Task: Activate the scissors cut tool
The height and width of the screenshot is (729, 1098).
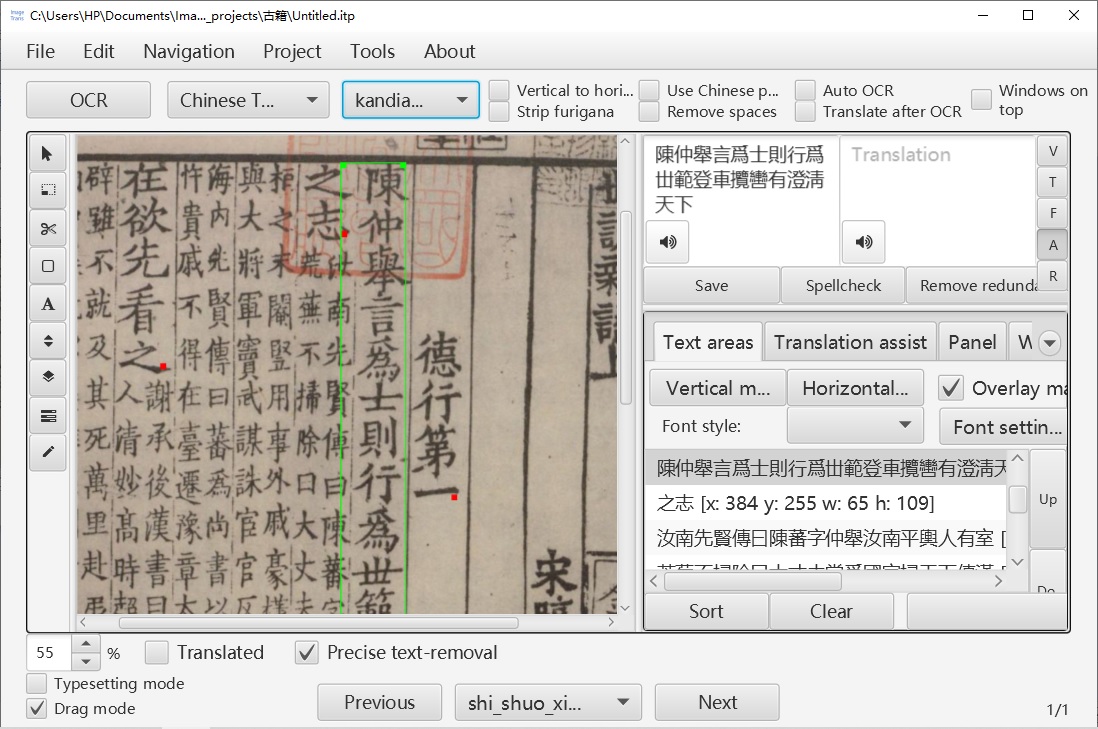Action: click(48, 228)
